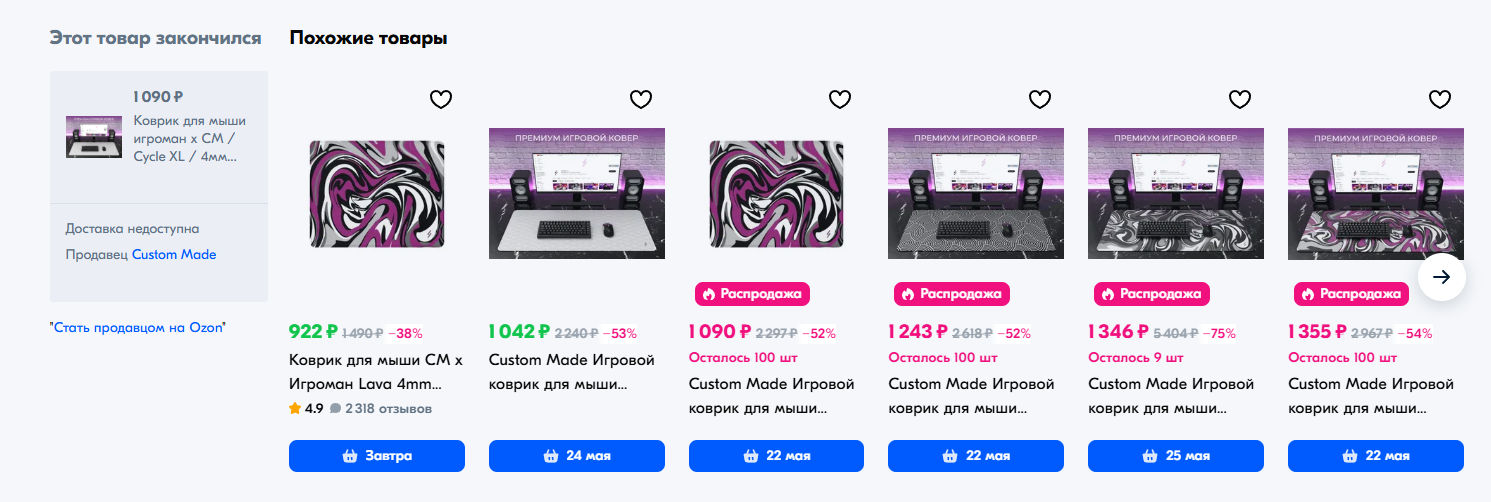Open the out-of-stock product thumbnail
The width and height of the screenshot is (1491, 502).
tap(94, 136)
